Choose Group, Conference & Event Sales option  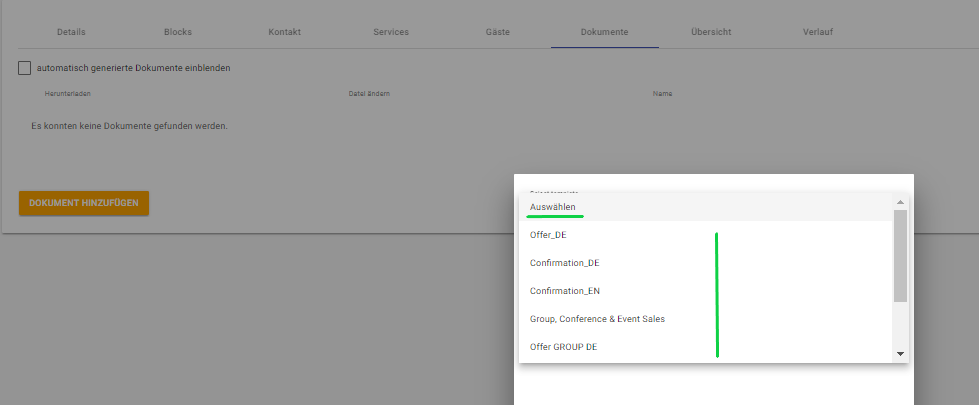point(706,319)
